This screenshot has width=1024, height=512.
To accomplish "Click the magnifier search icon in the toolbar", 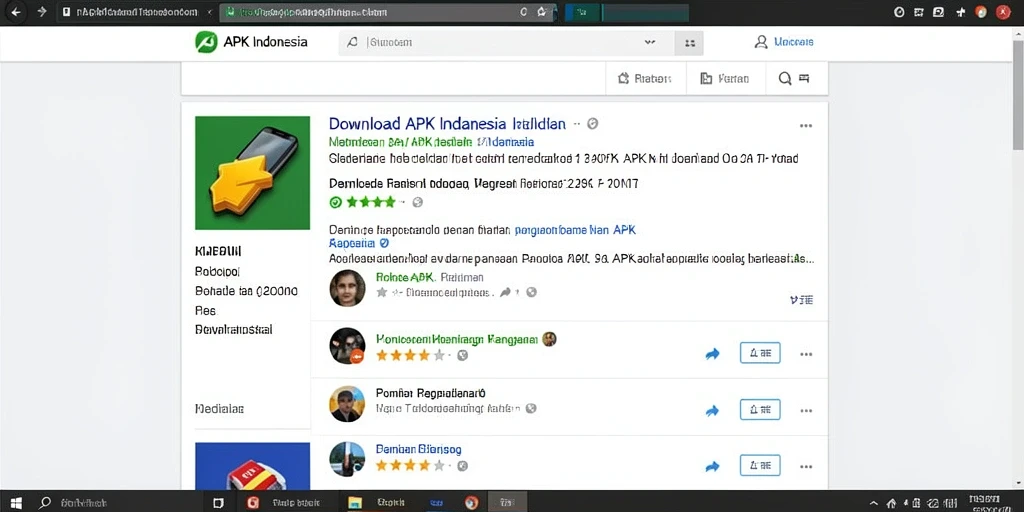I will pyautogui.click(x=785, y=79).
